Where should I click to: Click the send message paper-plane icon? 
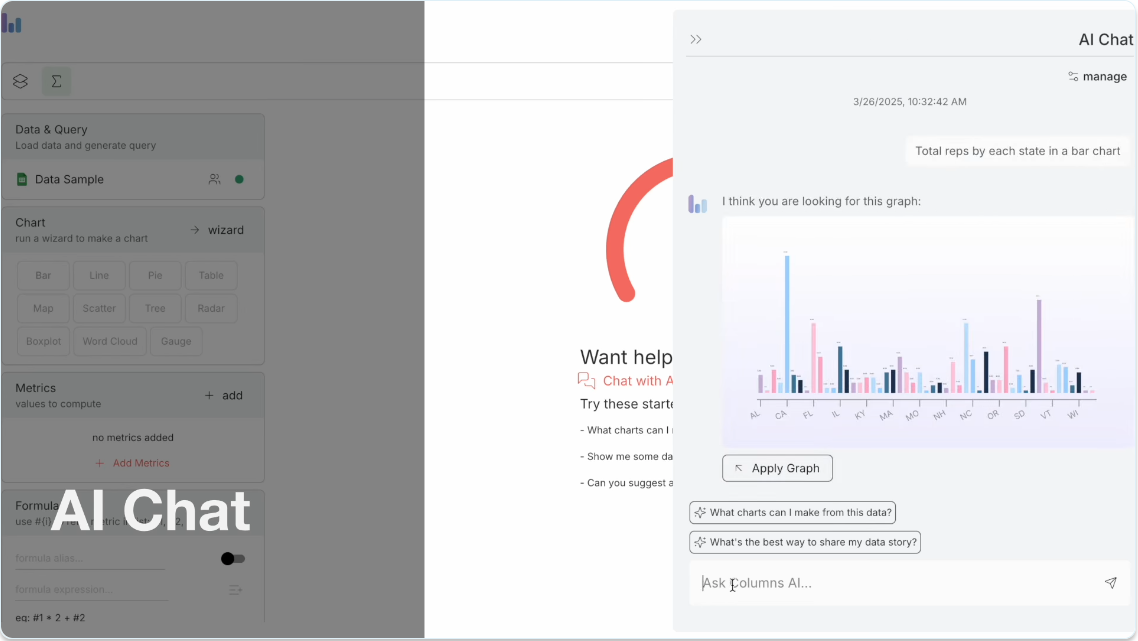click(x=1110, y=583)
